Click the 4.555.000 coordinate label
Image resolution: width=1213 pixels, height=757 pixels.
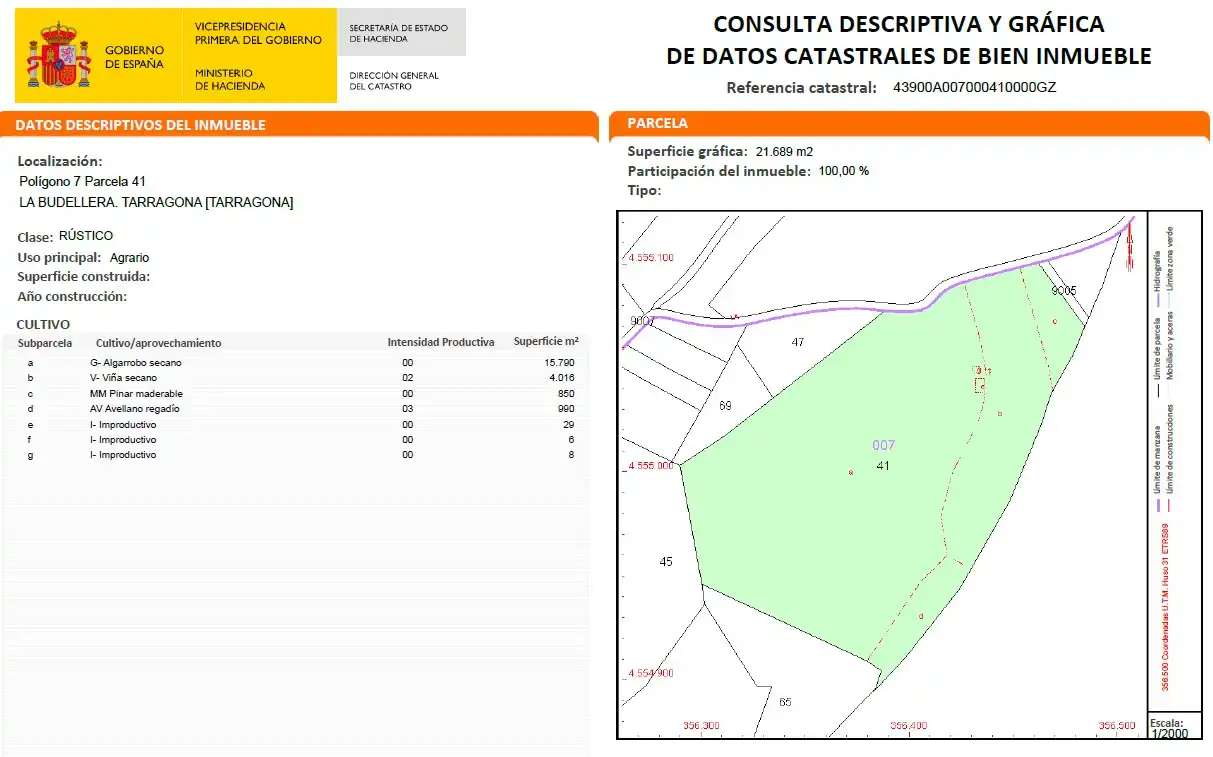pos(649,466)
